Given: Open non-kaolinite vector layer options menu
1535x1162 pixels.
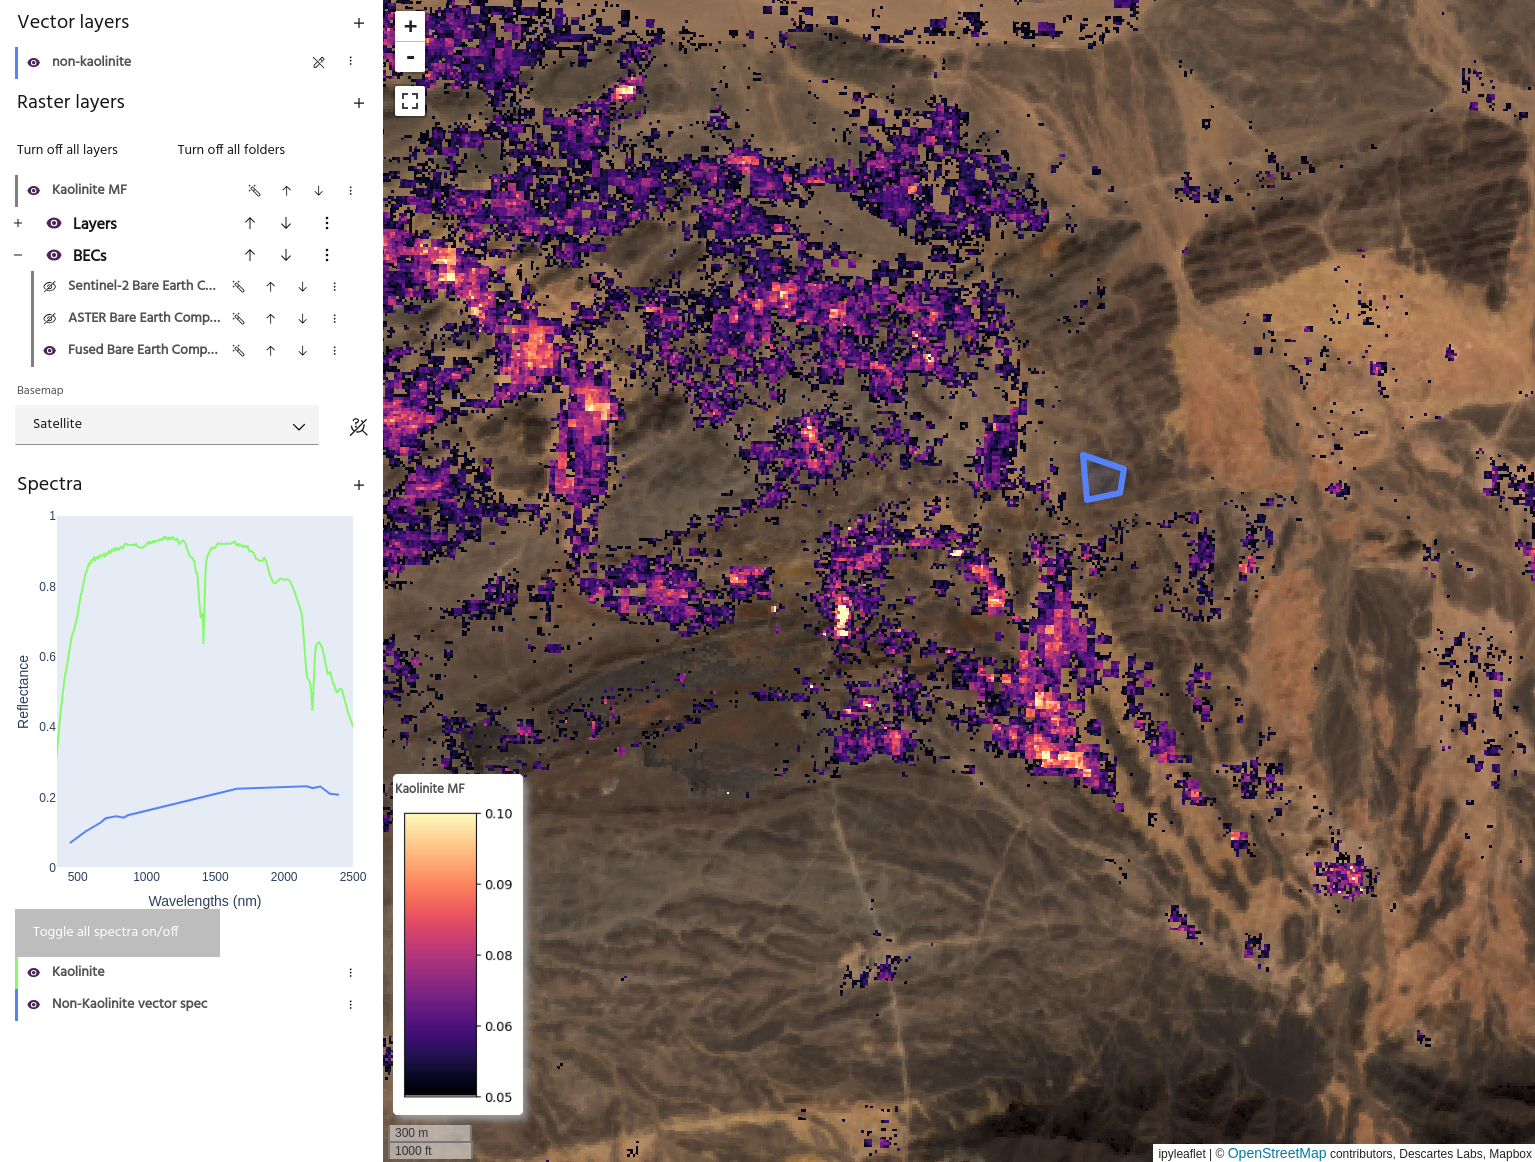Looking at the screenshot, I should point(350,62).
